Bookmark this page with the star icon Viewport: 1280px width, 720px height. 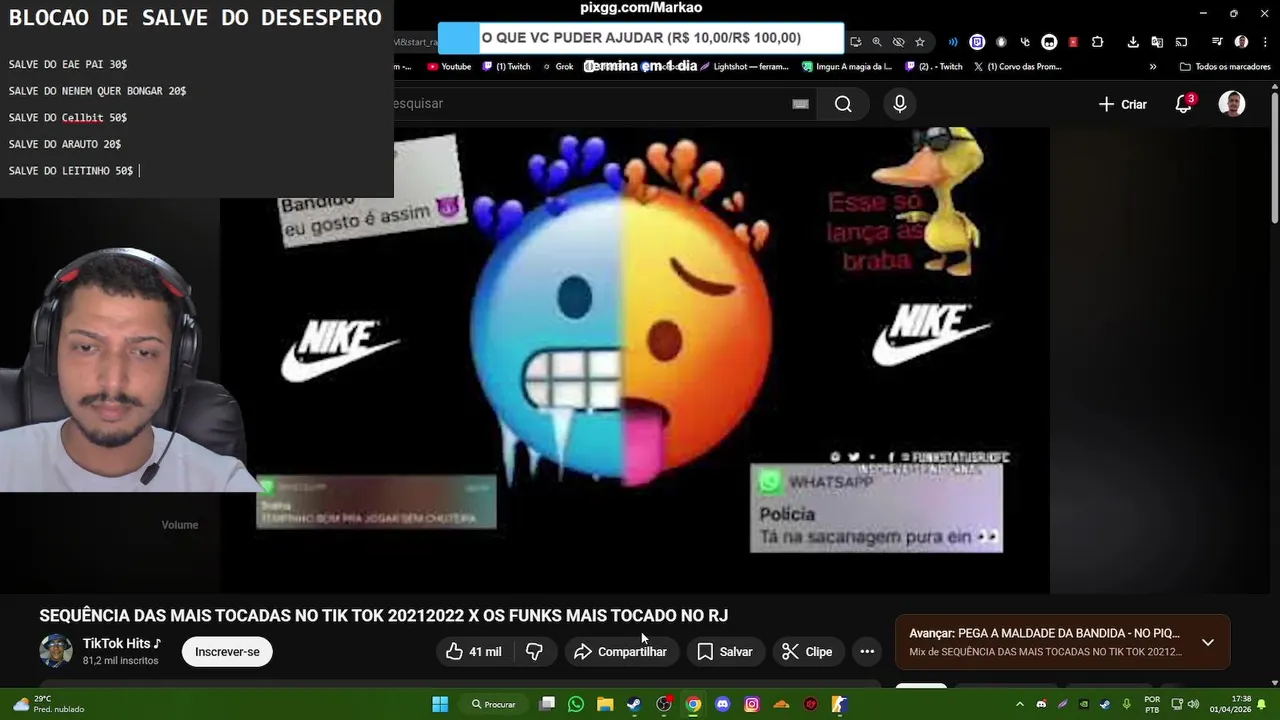click(920, 42)
